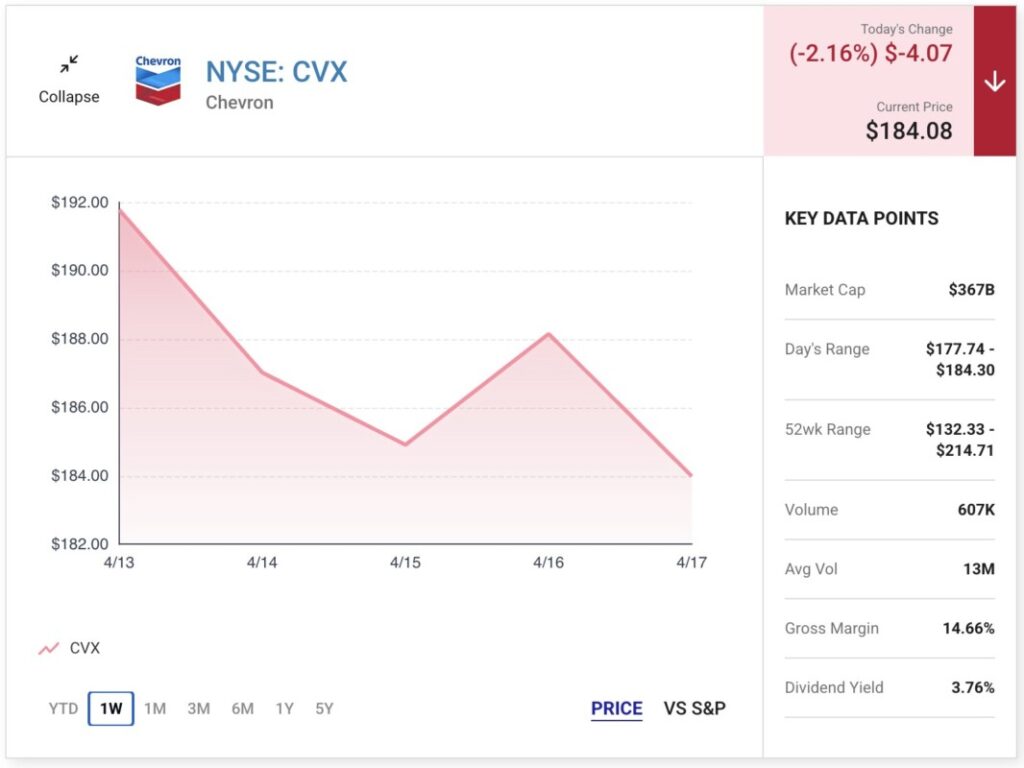Image resolution: width=1024 pixels, height=768 pixels.
Task: Select the 1W time range
Action: (x=110, y=709)
